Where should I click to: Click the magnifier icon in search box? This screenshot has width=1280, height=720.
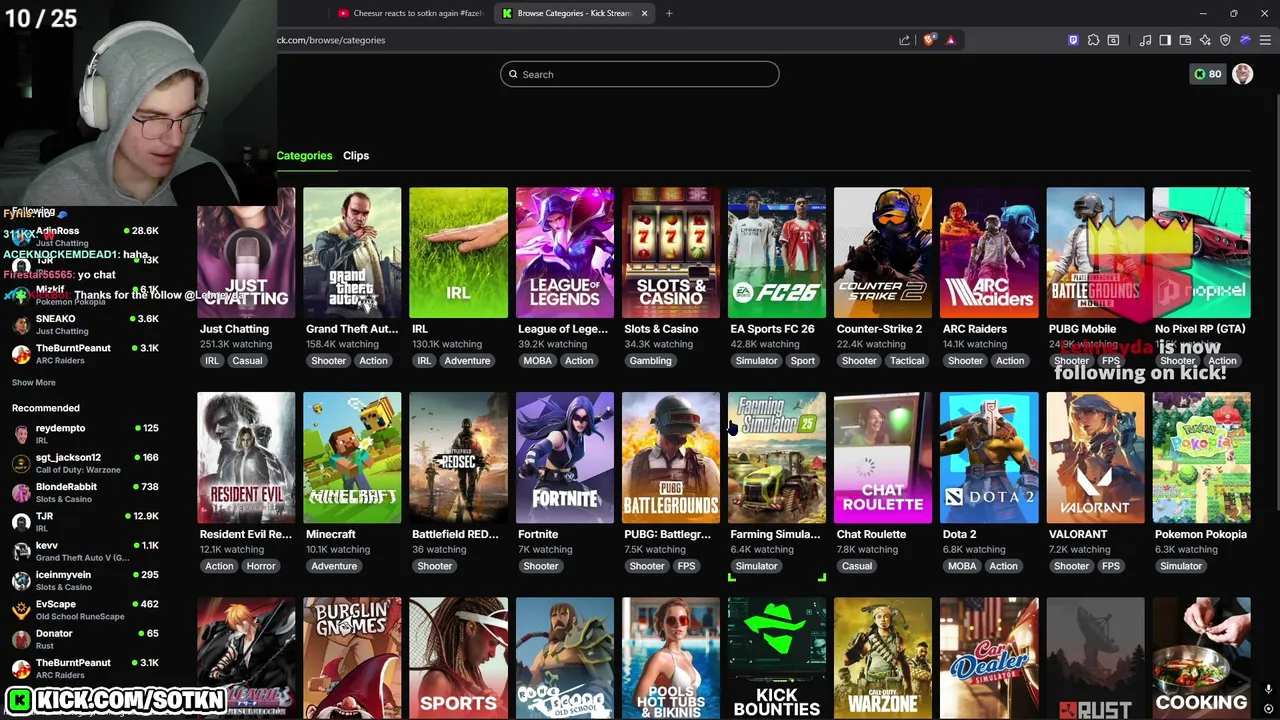513,74
